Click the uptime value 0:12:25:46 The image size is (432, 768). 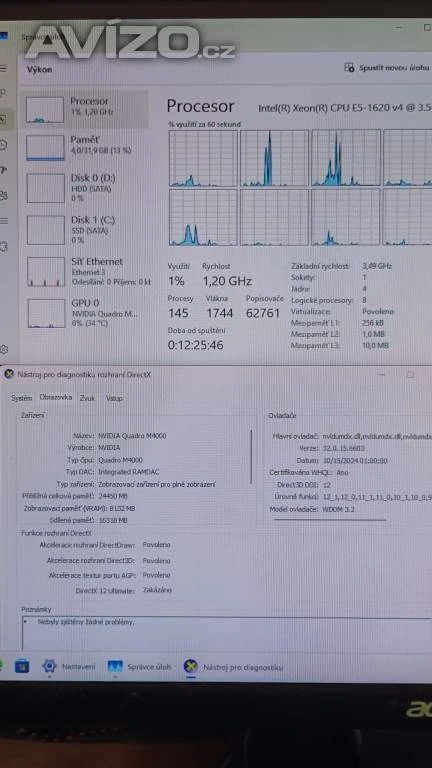click(195, 345)
